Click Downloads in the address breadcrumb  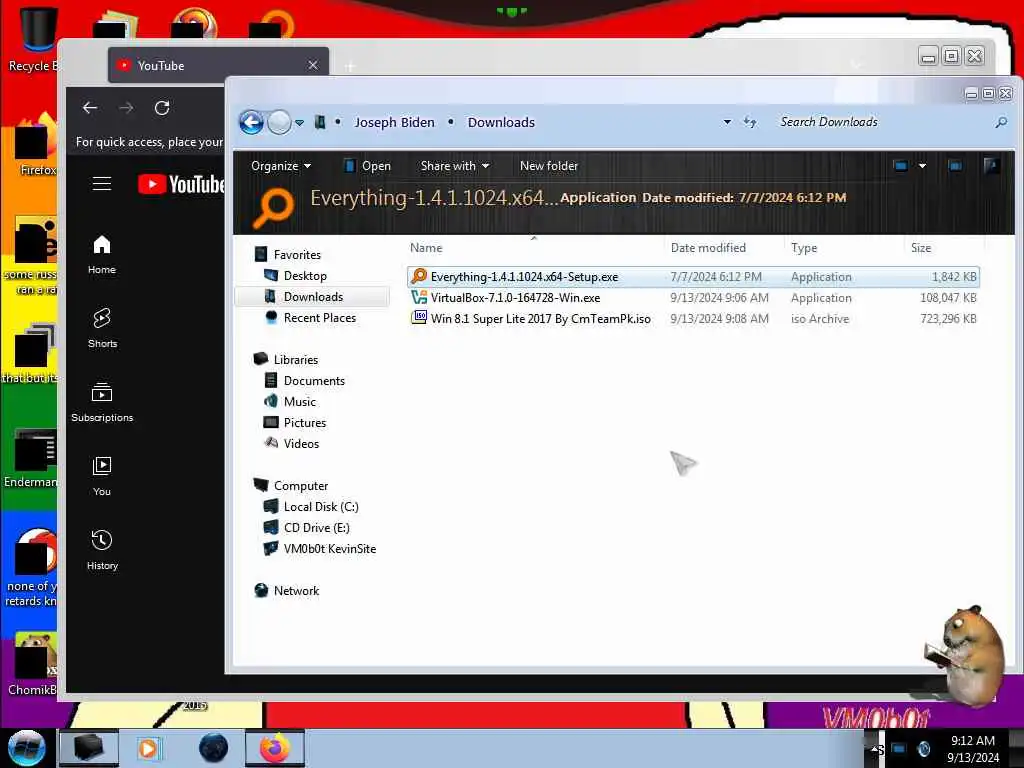(501, 122)
